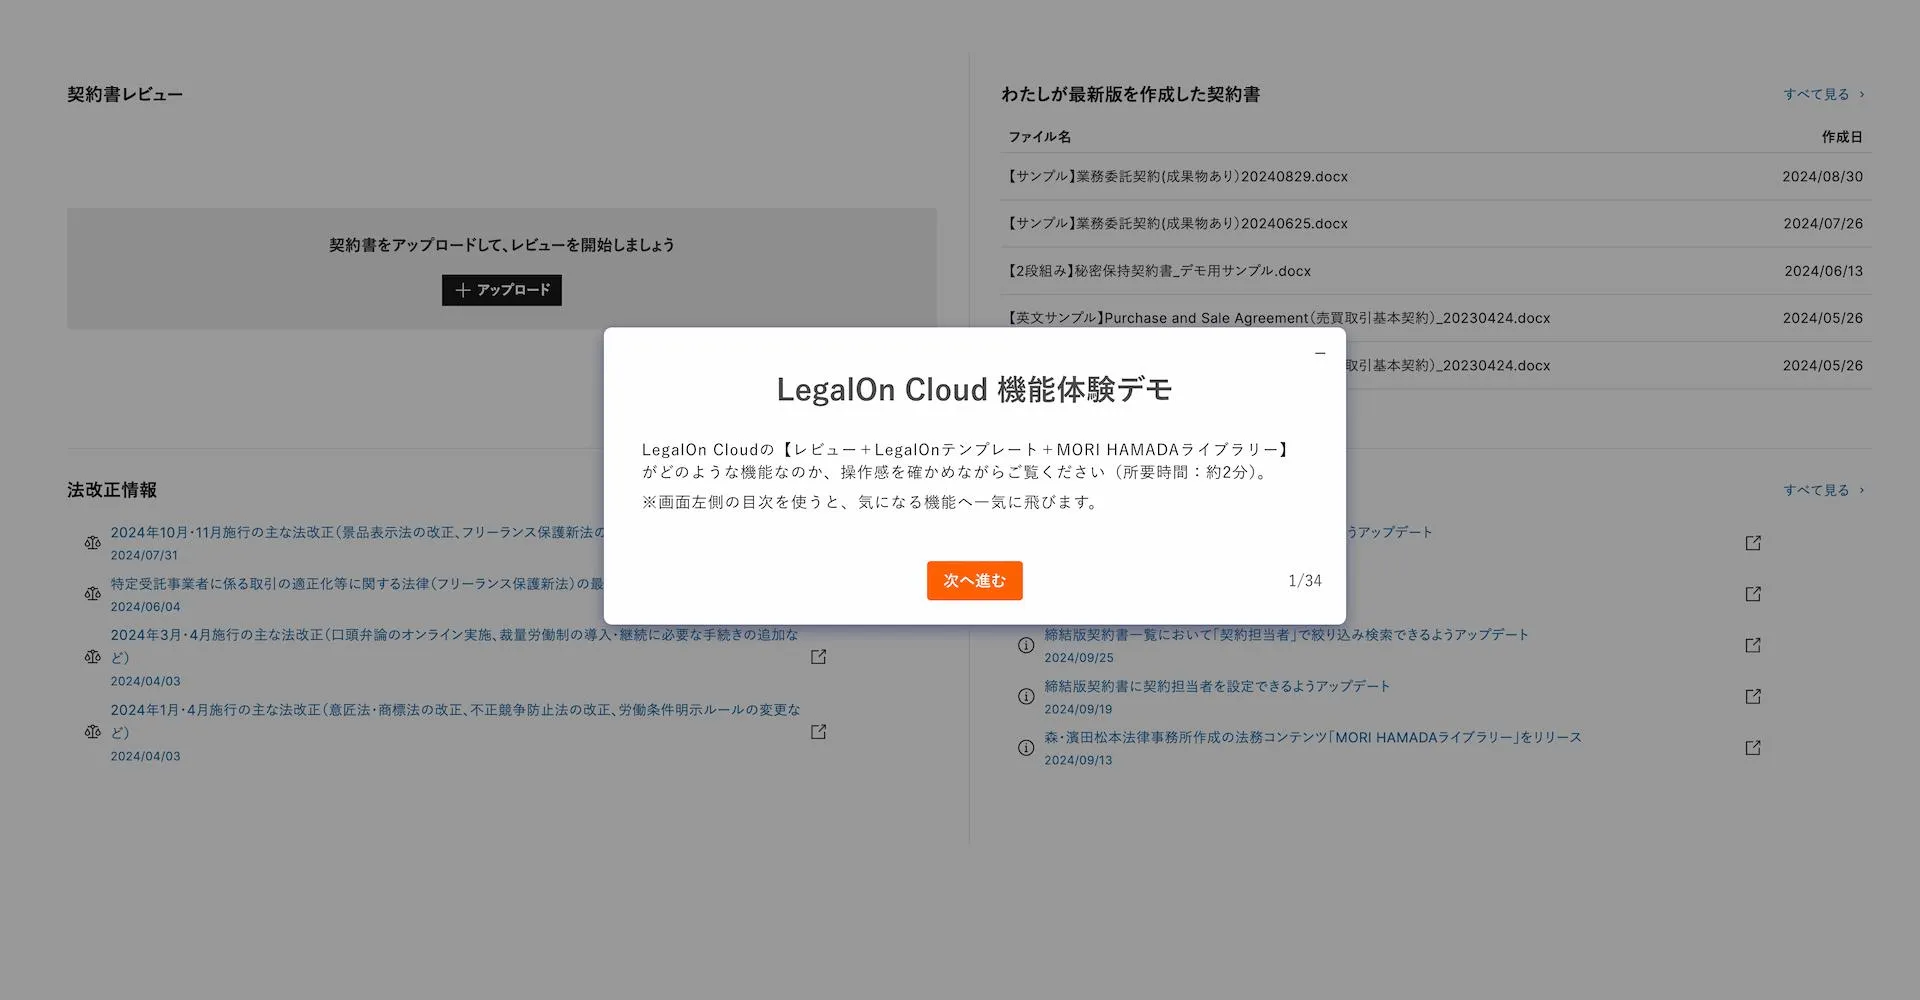Click the ファイル名 column header
This screenshot has height=1000, width=1920.
tap(1039, 137)
